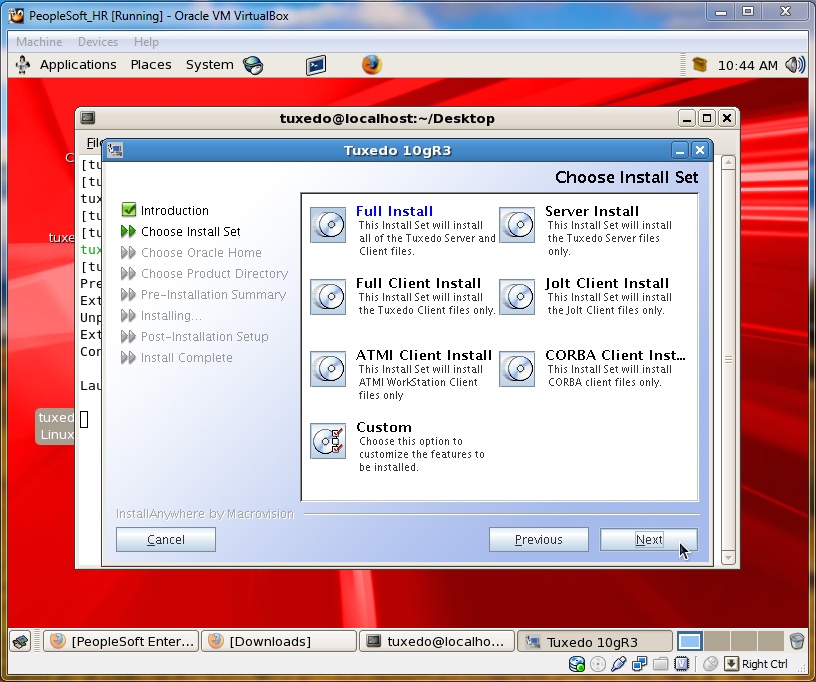Click the Choose Oracle Home step label
Screen dimensions: 816x682
pyautogui.click(x=201, y=252)
